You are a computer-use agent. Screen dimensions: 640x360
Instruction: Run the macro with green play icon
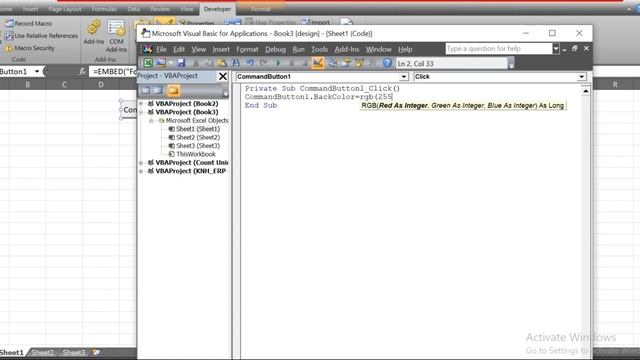tap(278, 63)
